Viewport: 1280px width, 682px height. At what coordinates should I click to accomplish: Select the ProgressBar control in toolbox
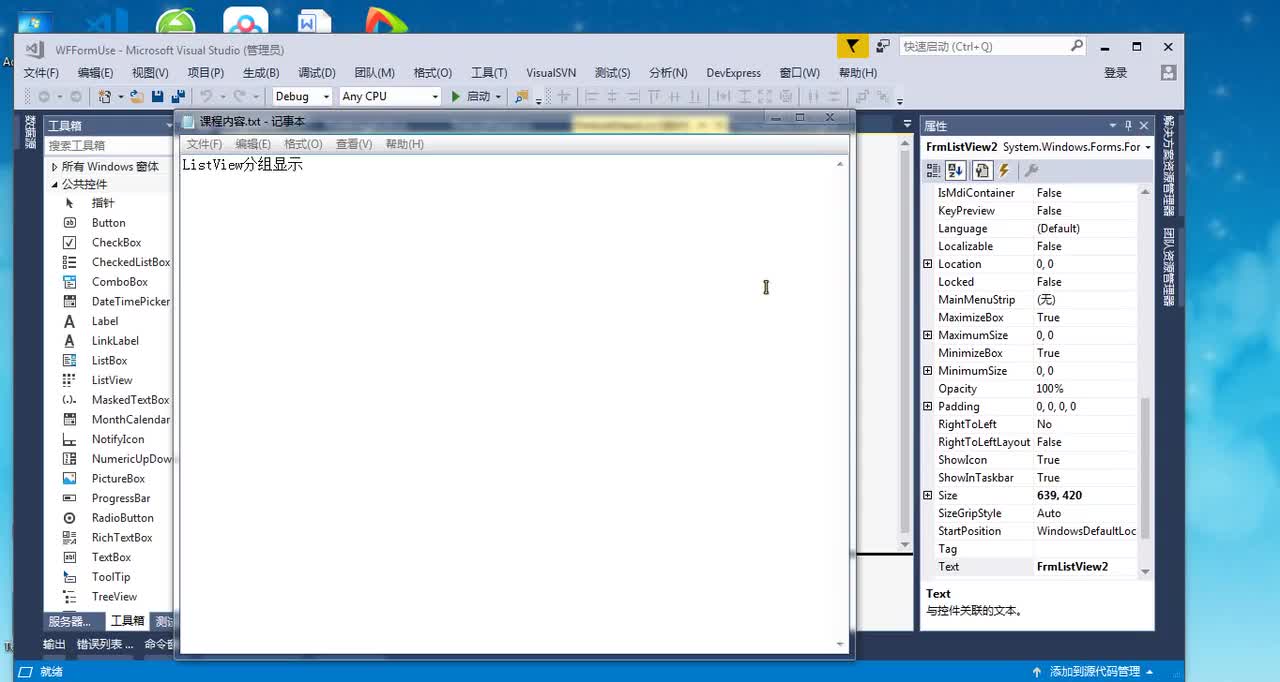point(121,498)
